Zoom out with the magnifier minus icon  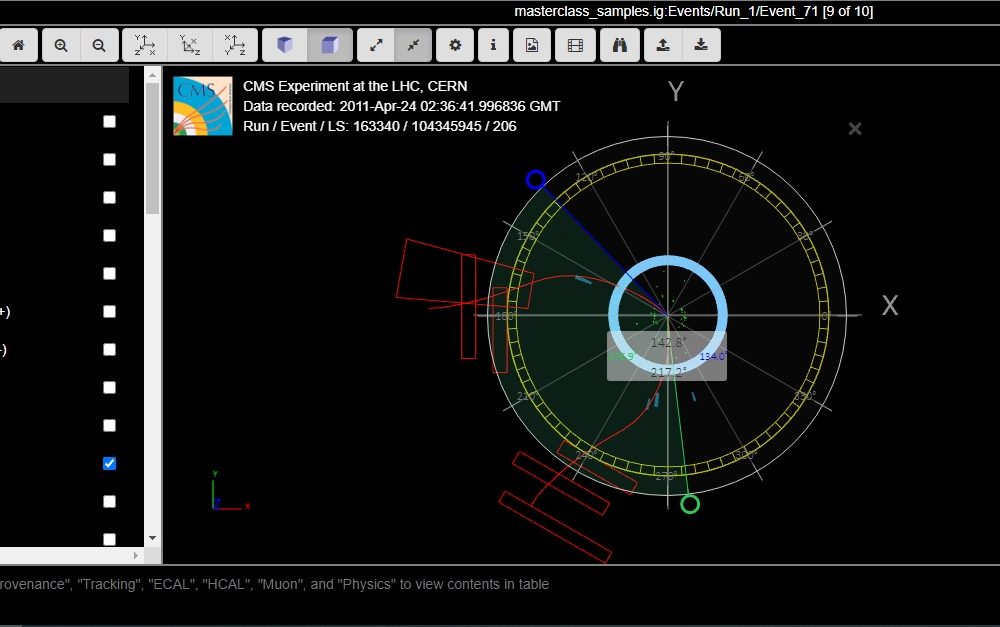point(98,45)
